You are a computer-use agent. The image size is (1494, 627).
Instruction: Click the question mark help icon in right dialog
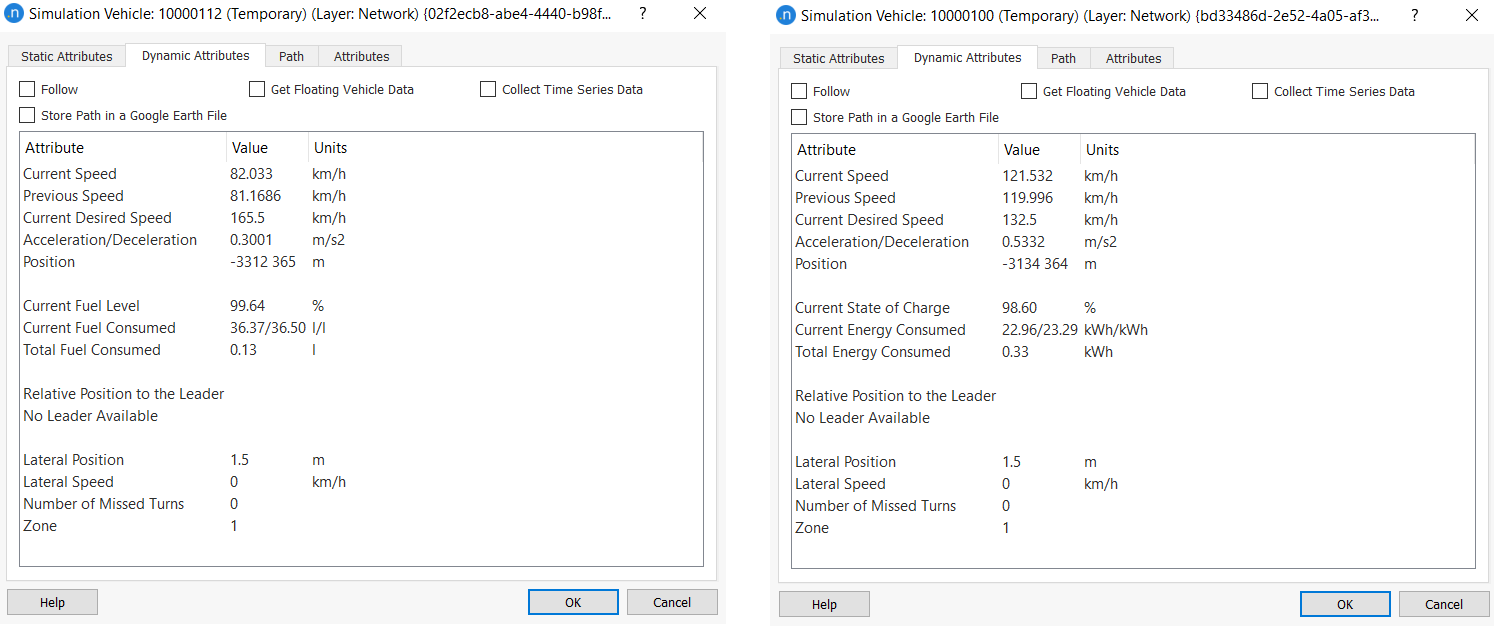coord(1414,16)
